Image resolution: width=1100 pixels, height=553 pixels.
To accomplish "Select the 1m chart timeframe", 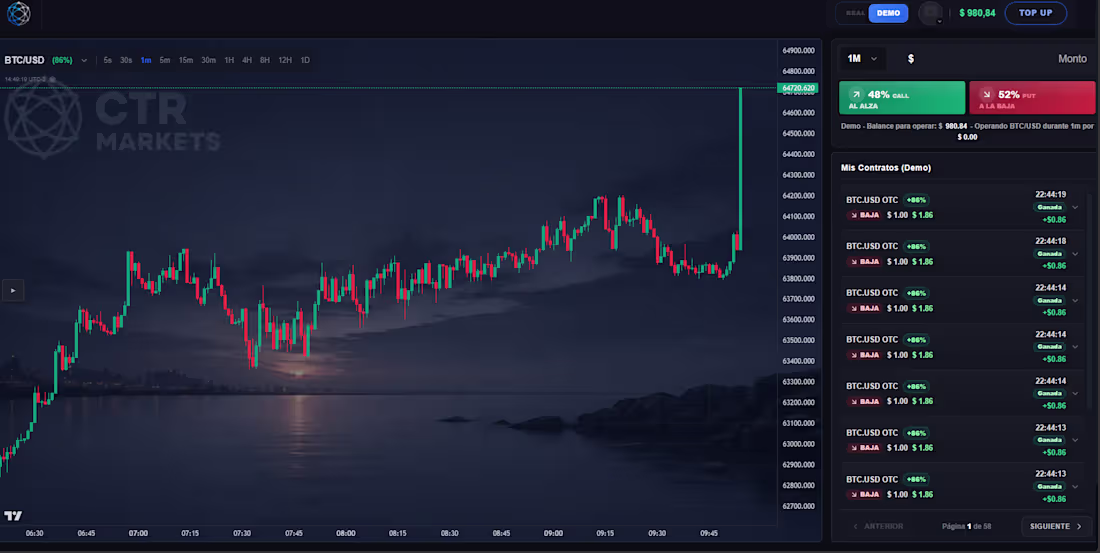I will coord(146,60).
